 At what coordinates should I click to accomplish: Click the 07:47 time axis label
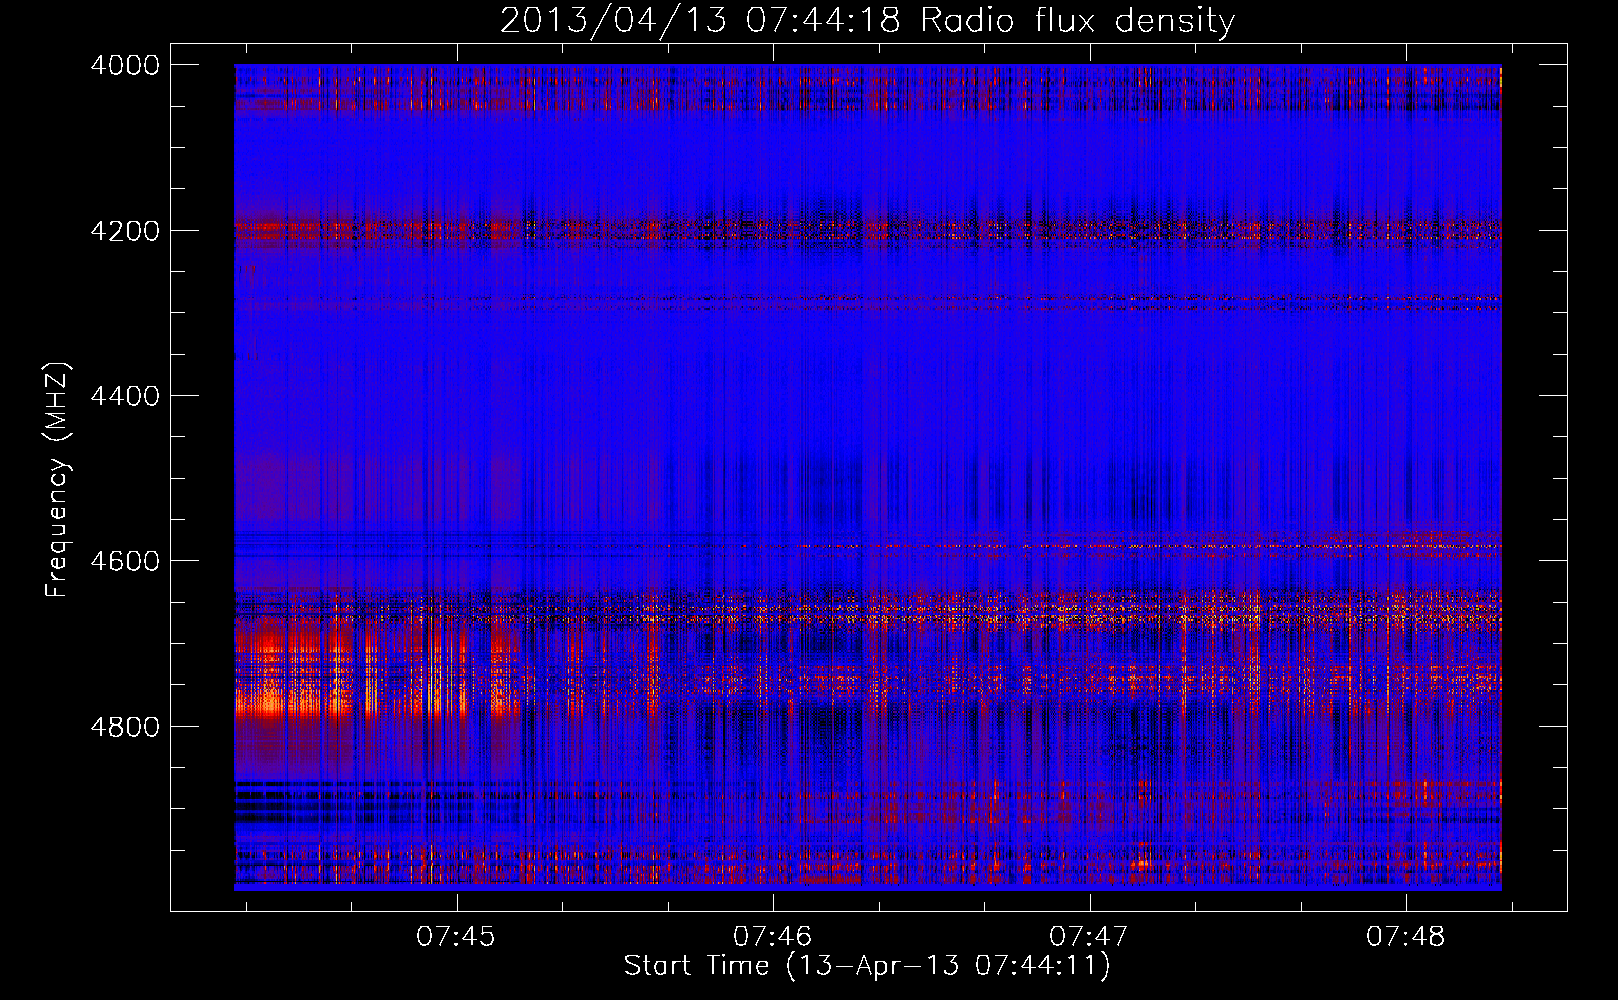coord(1088,936)
